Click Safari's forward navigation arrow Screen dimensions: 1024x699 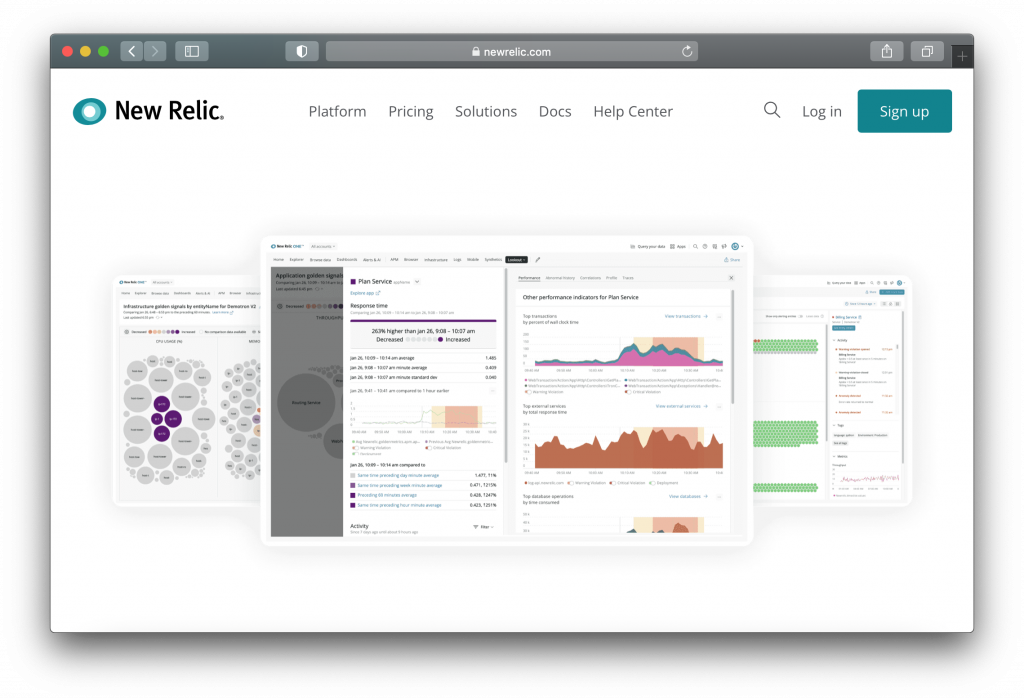(155, 52)
